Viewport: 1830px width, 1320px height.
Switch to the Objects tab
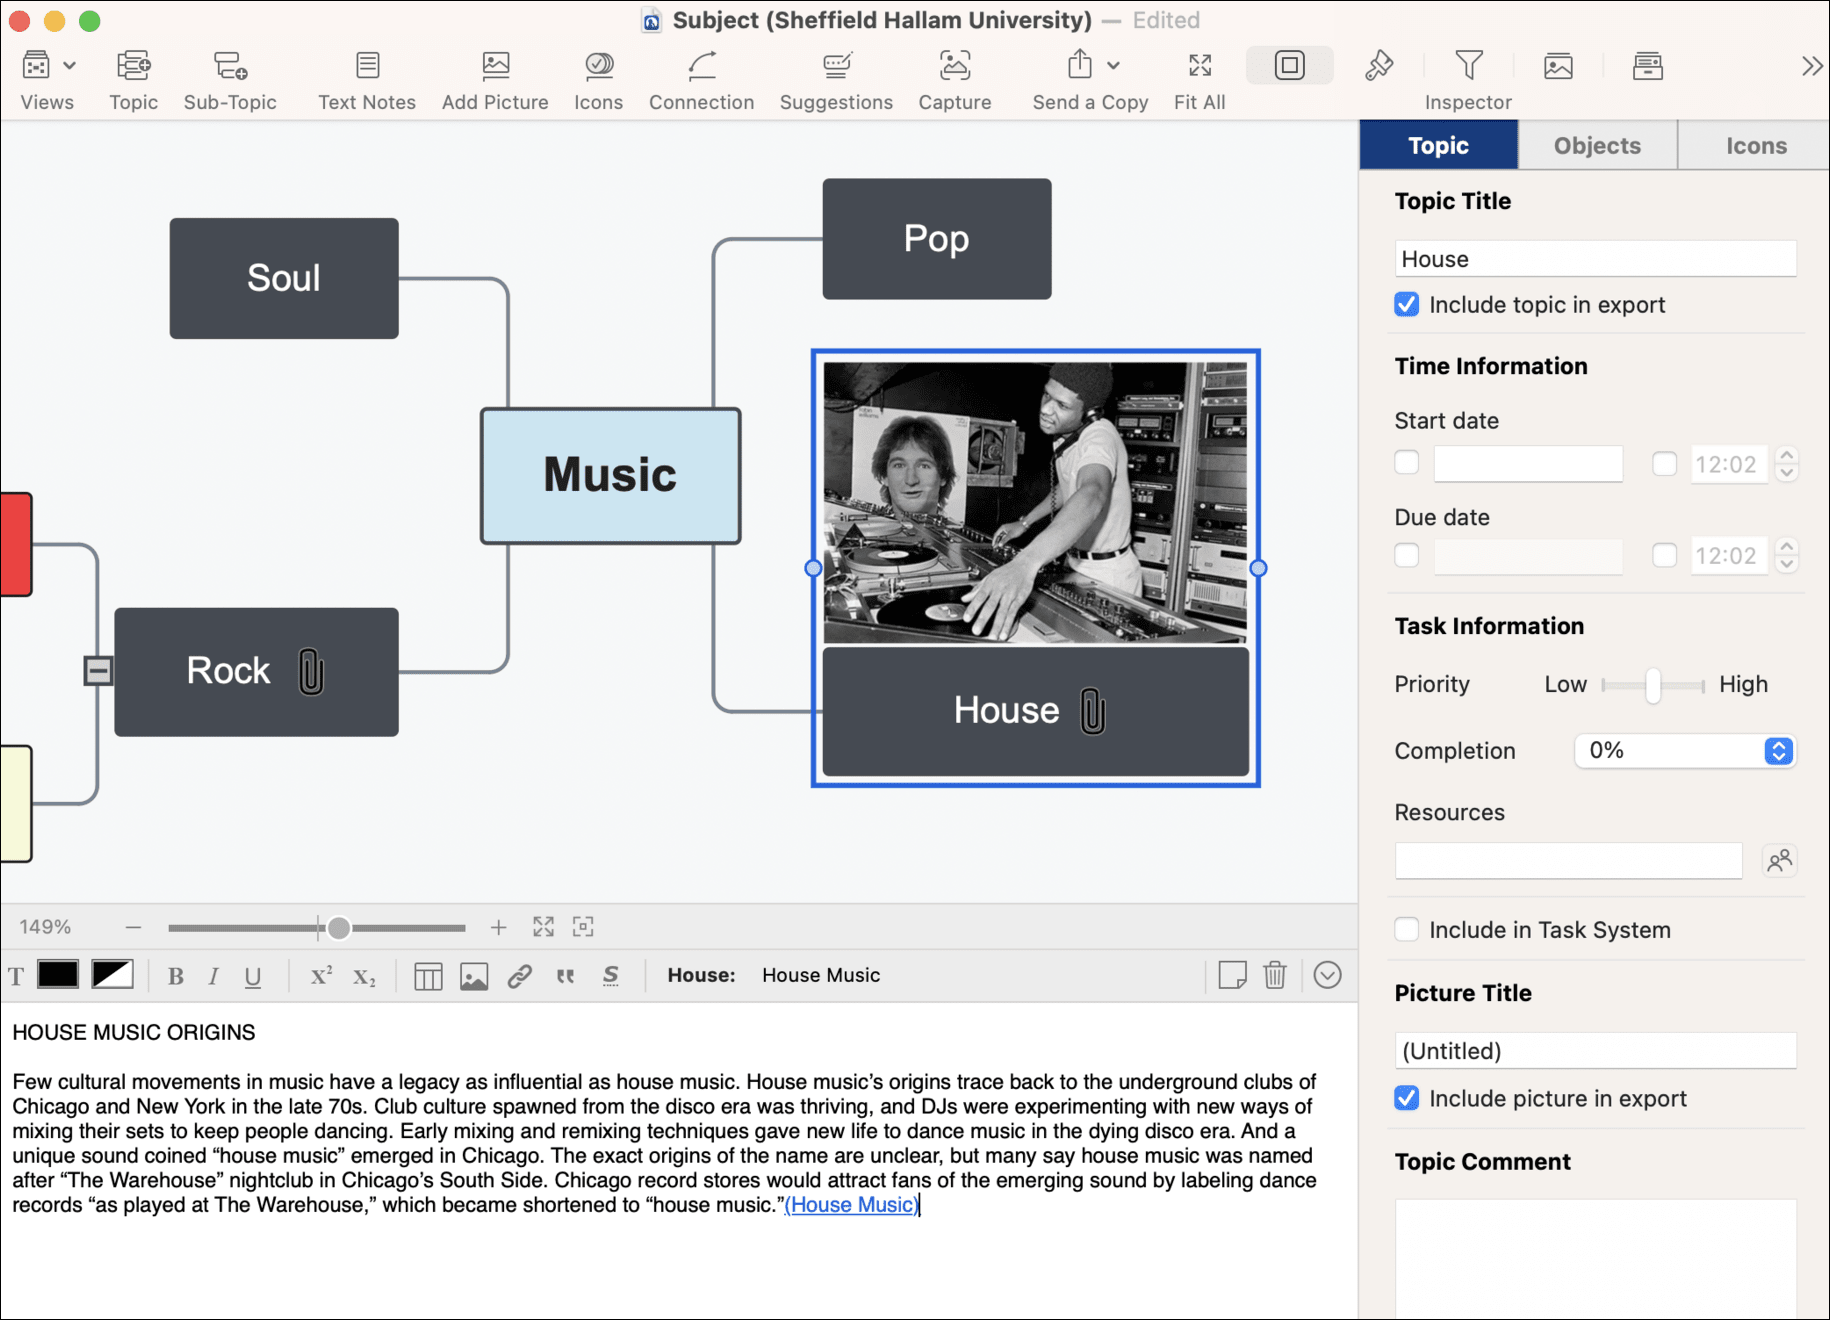[1597, 146]
